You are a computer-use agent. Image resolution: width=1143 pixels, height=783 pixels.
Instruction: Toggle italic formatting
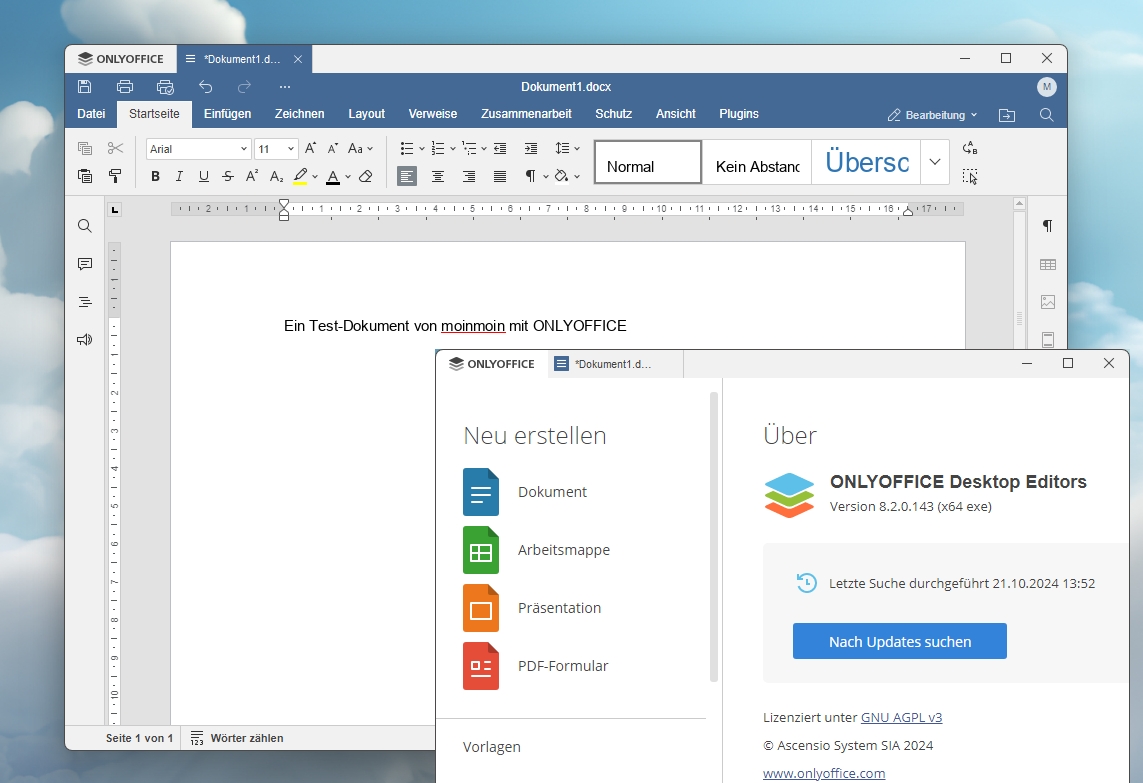(179, 176)
